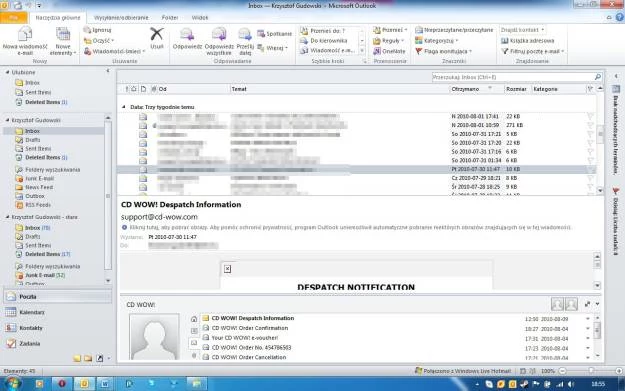The image size is (625, 391).
Task: Click the Spotkanie meeting reply icon
Action: pyautogui.click(x=274, y=34)
